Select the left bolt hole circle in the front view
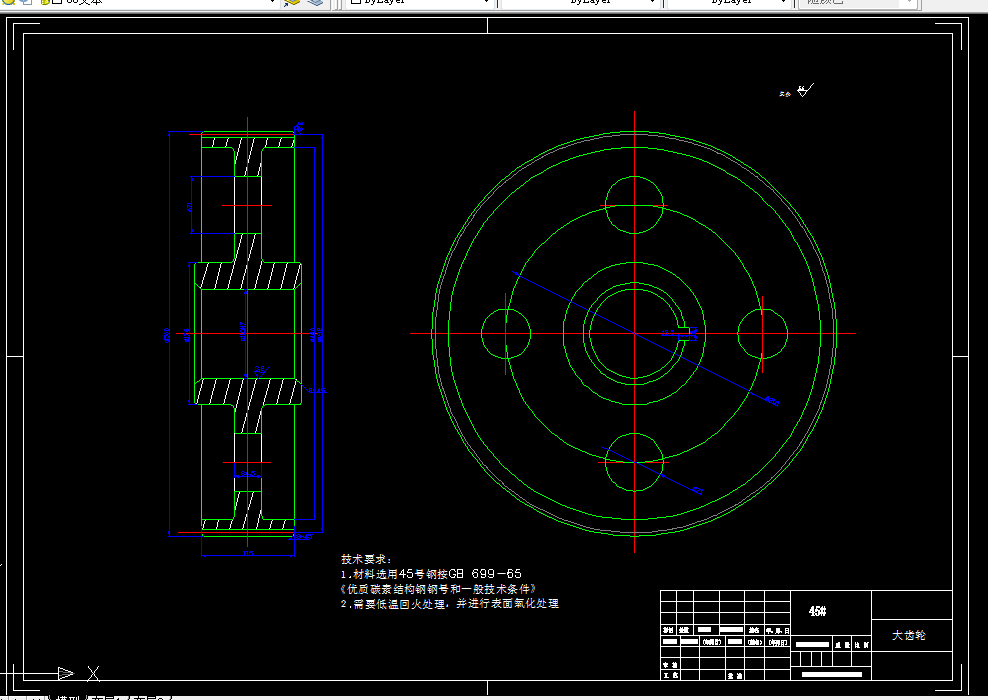Screen dimensions: 988x700 point(506,333)
